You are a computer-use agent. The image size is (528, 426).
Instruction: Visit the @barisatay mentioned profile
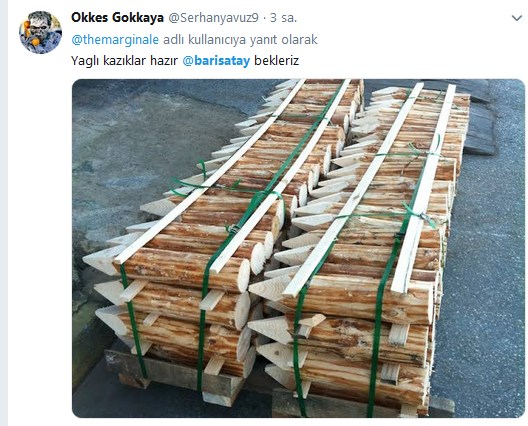pos(216,61)
